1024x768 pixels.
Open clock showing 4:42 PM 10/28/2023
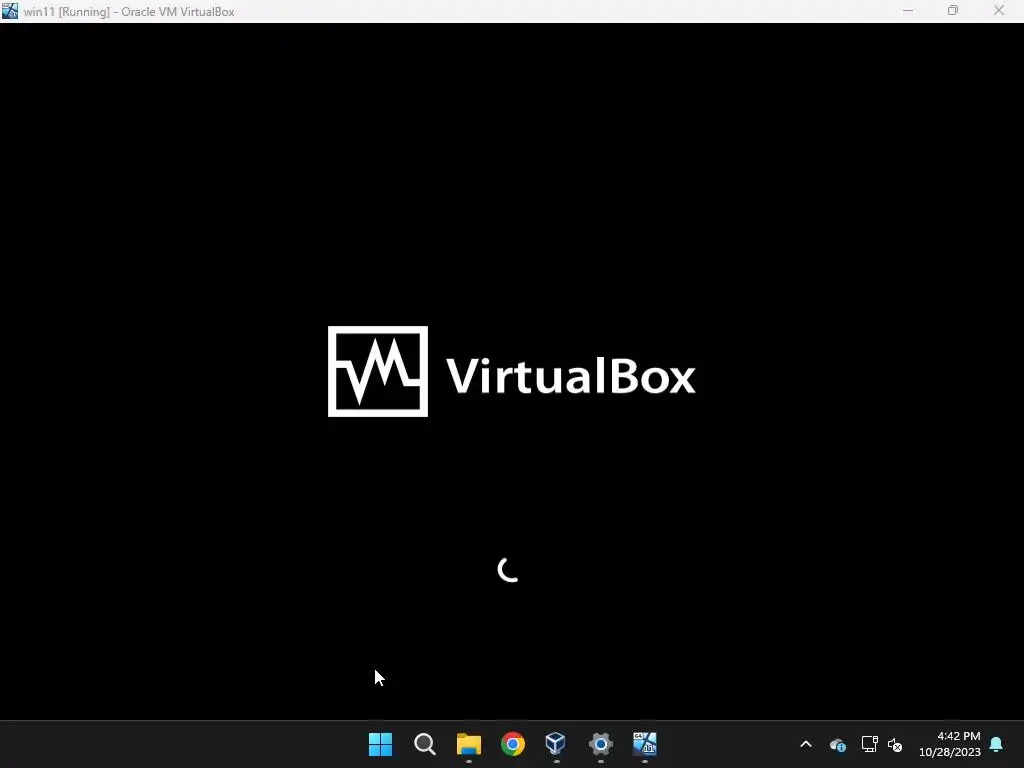(950, 744)
